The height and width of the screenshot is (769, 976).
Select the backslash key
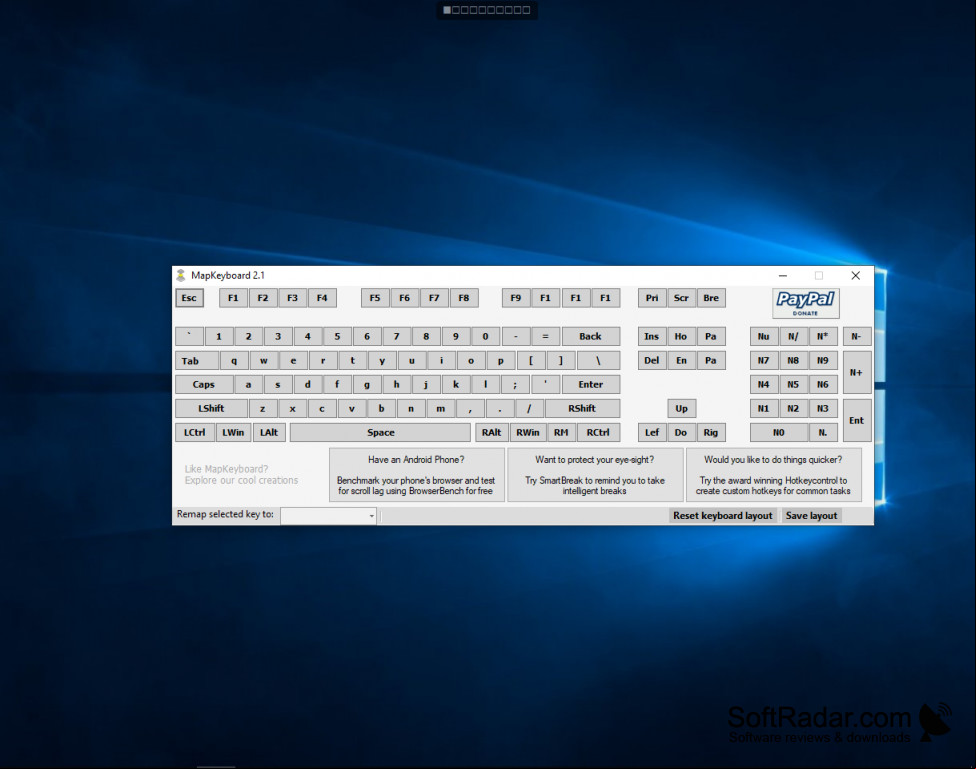pyautogui.click(x=598, y=361)
